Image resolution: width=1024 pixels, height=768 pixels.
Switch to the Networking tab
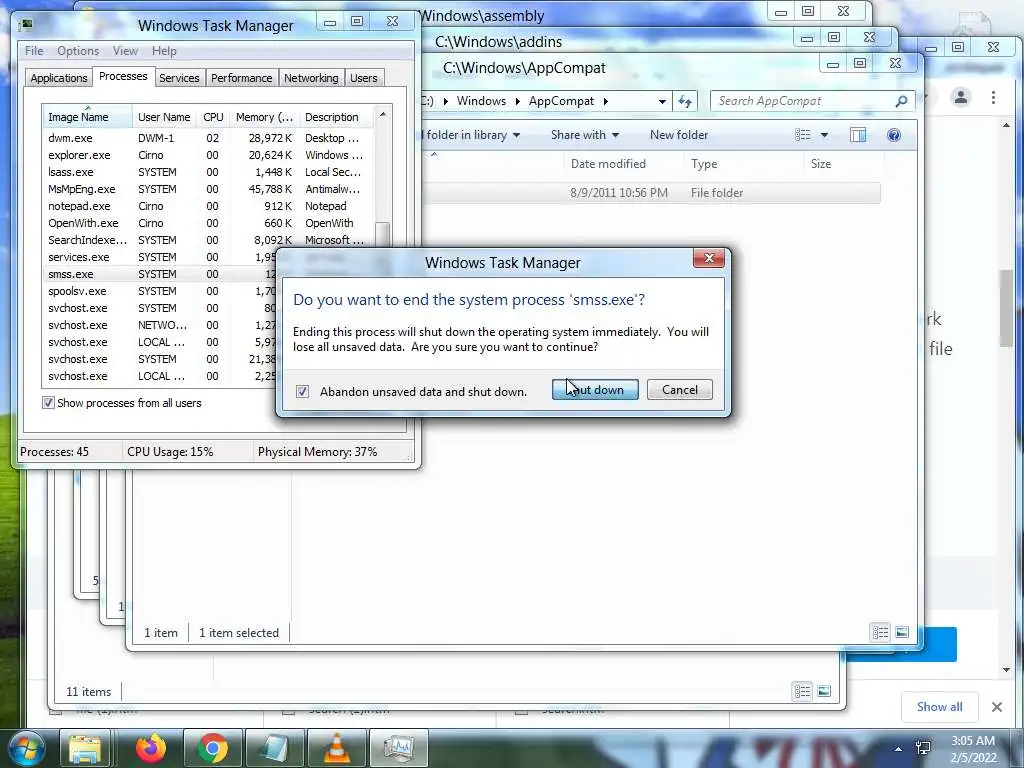tap(312, 78)
